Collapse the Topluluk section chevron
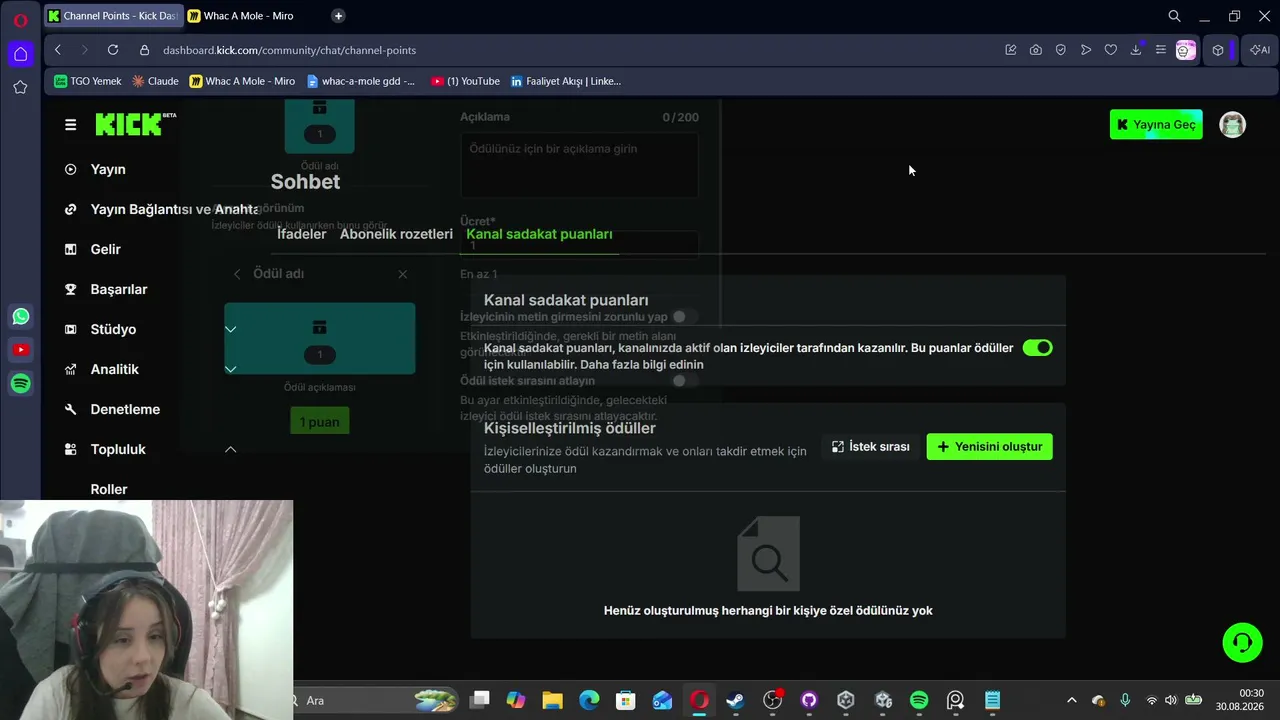 coord(230,449)
